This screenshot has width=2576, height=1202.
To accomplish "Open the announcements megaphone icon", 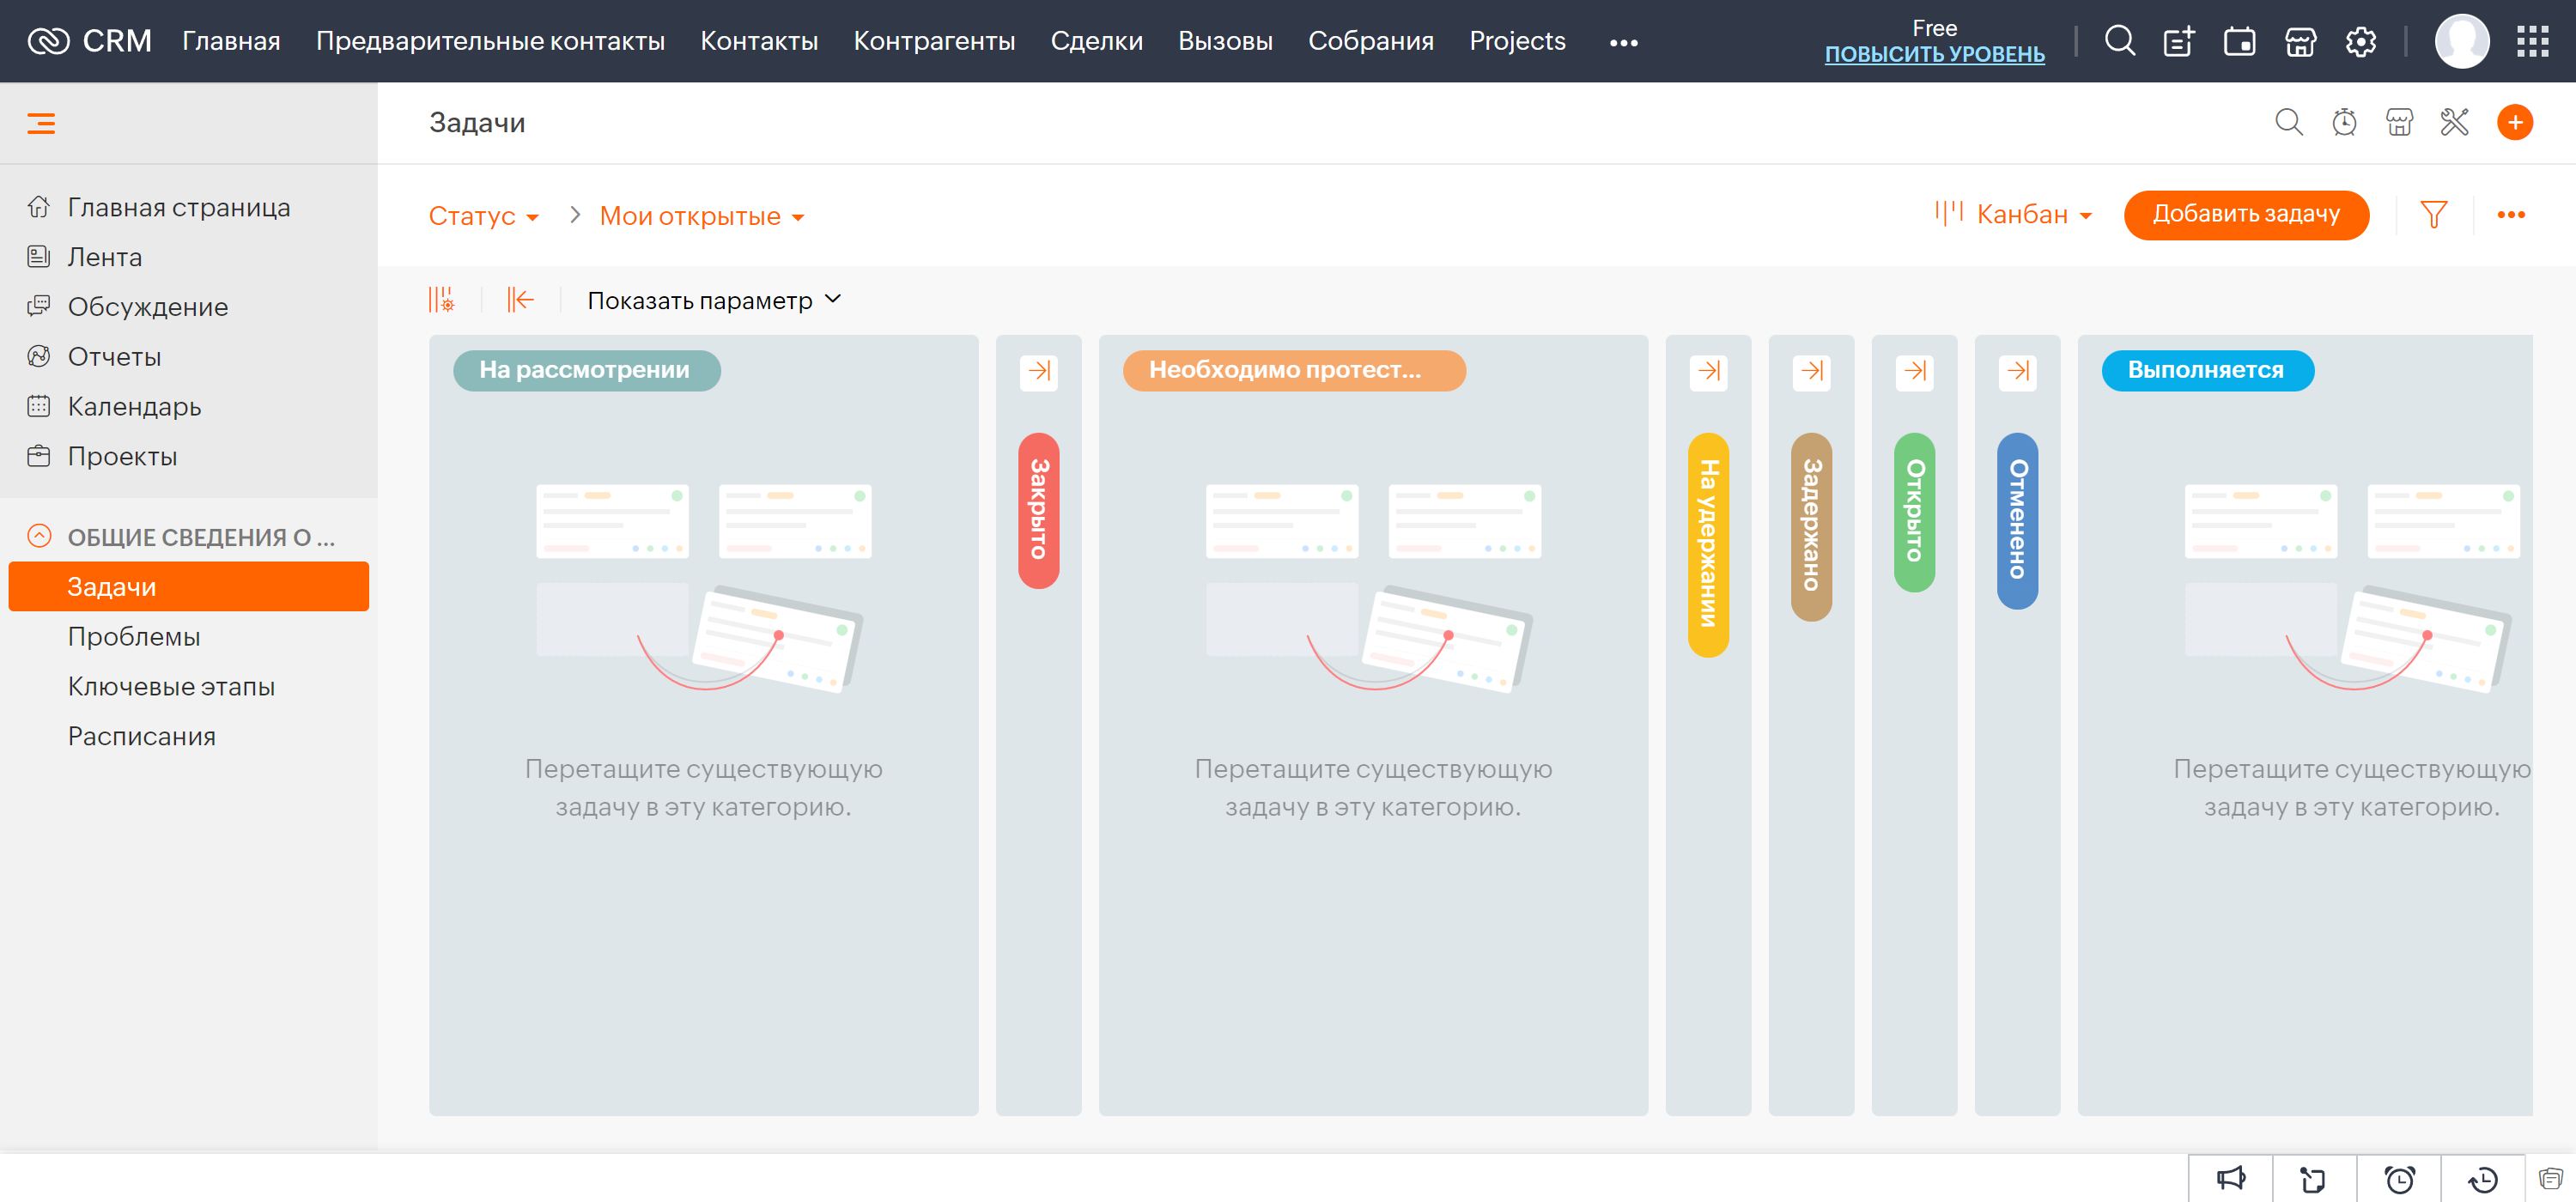I will 2230,1179.
